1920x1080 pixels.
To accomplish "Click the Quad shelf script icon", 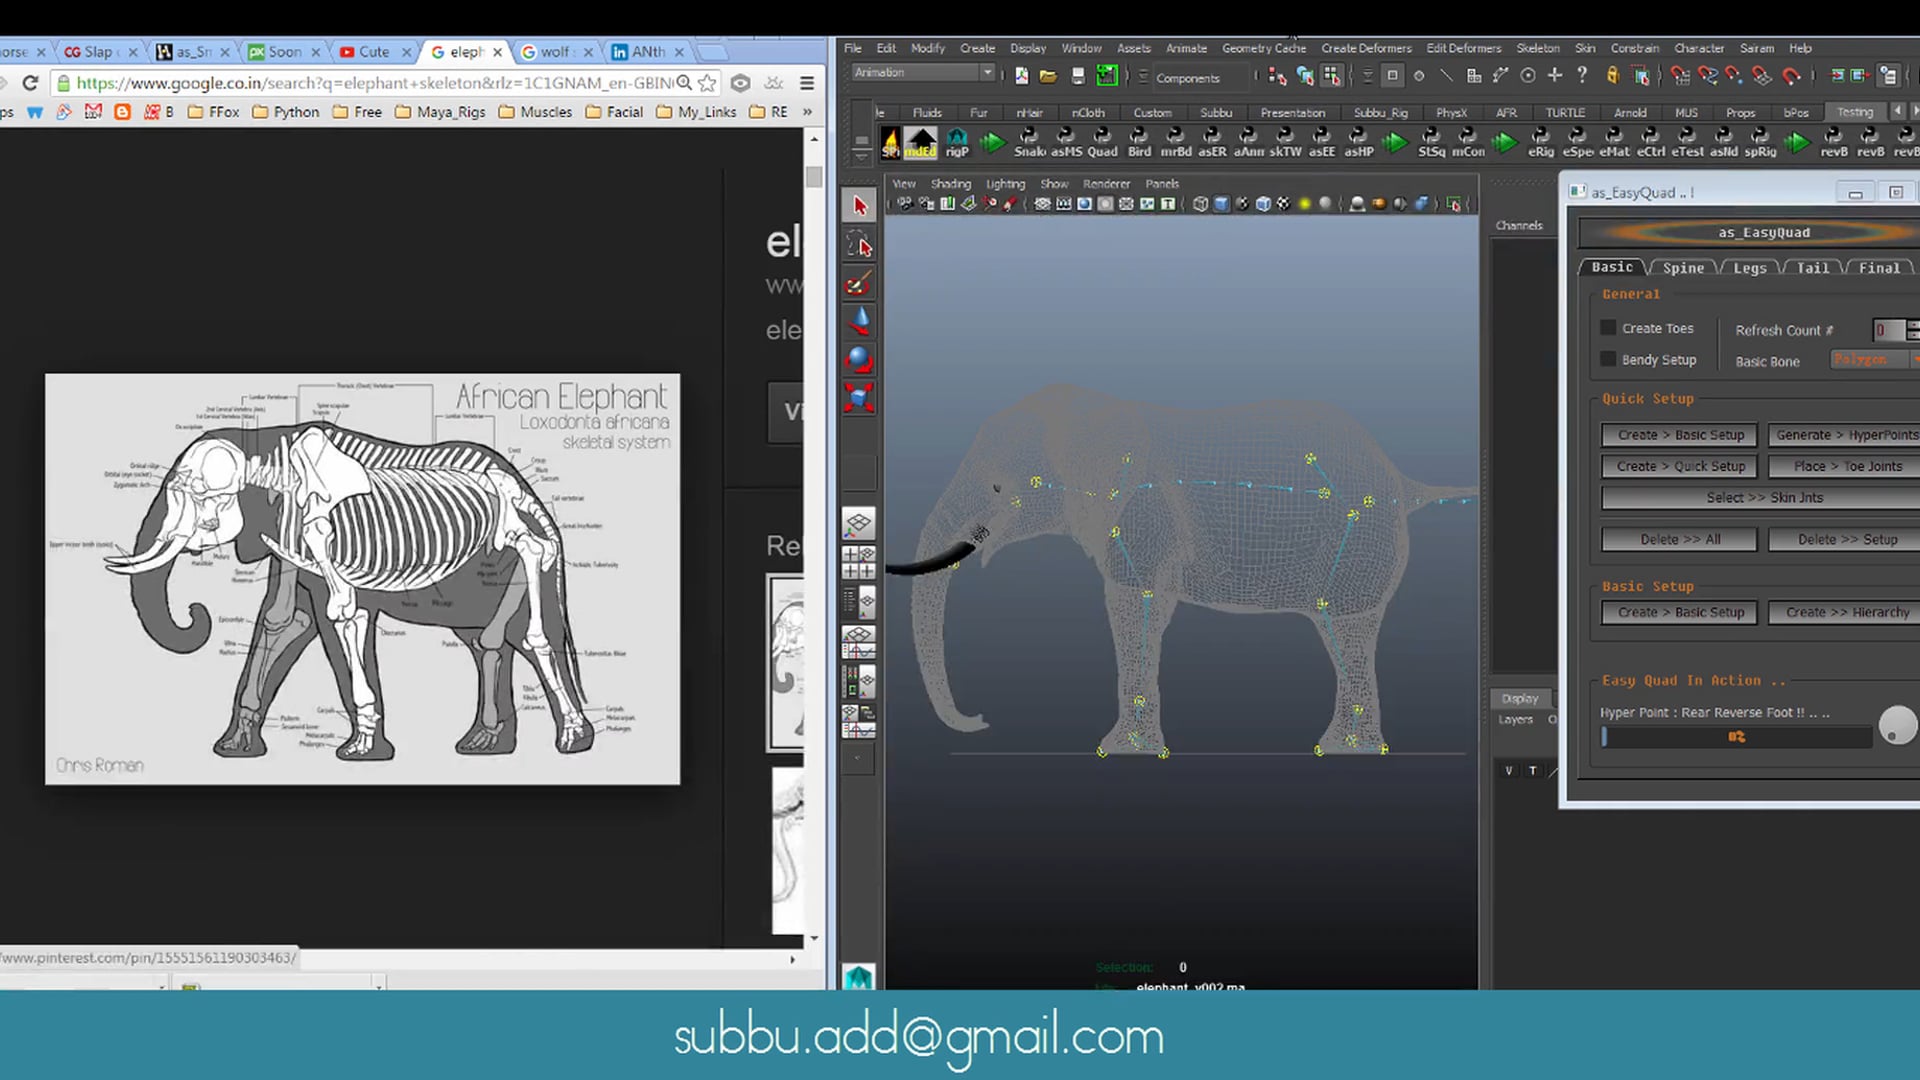I will 1102,141.
